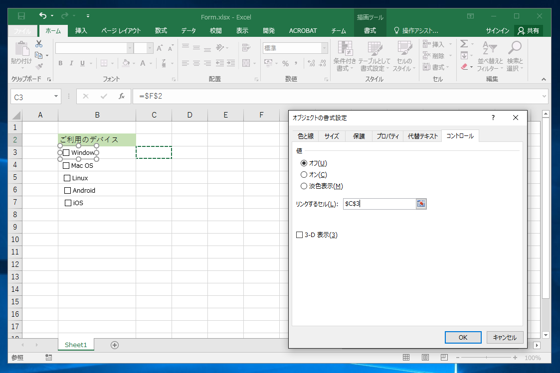Check the Android checkbox on sheet

click(x=68, y=190)
